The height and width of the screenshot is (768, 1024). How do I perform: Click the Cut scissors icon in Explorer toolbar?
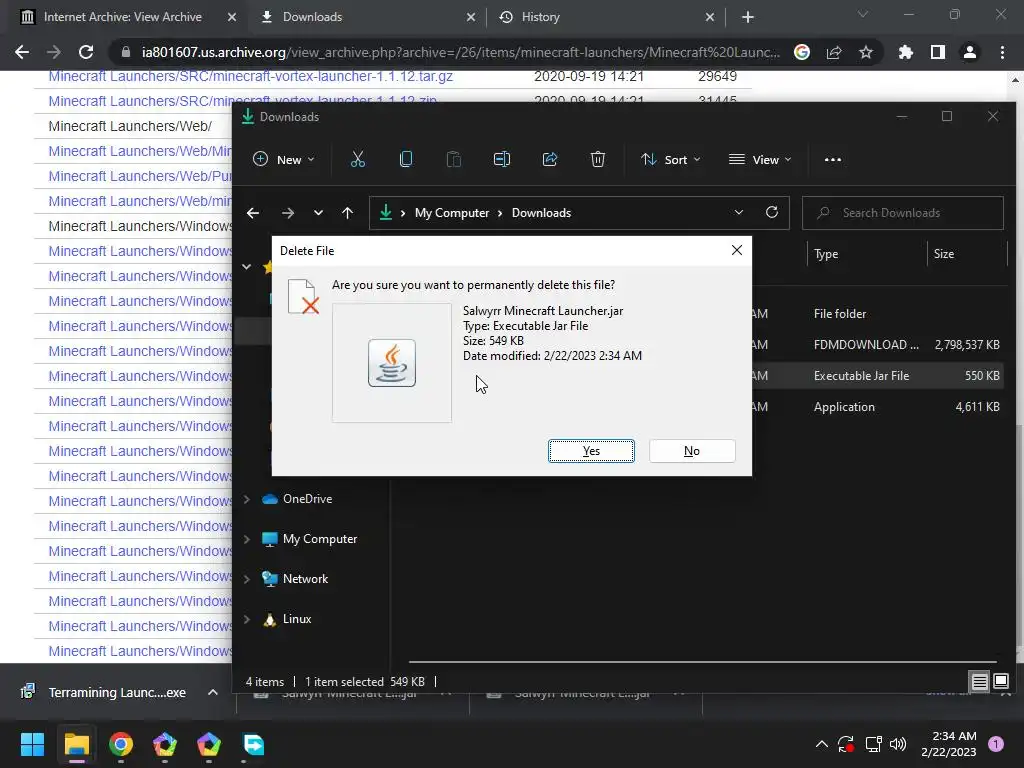(x=358, y=159)
